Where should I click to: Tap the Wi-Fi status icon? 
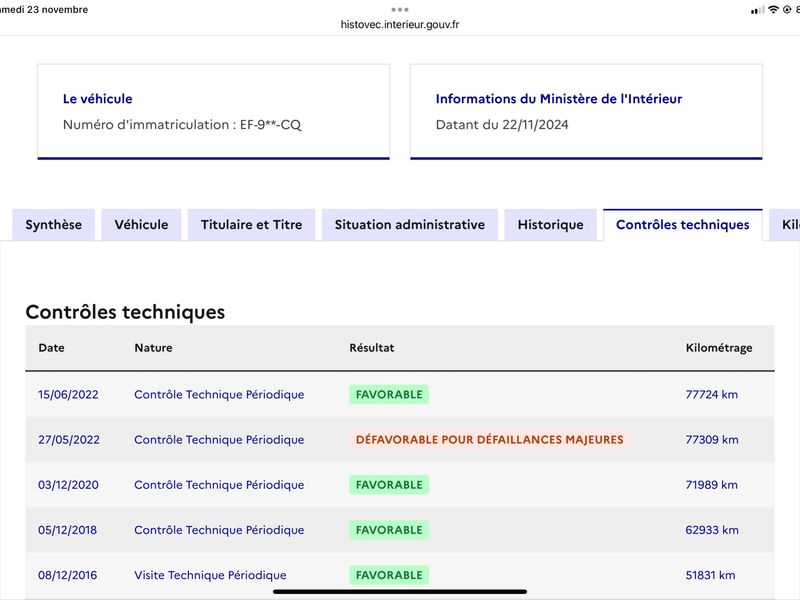tap(773, 10)
